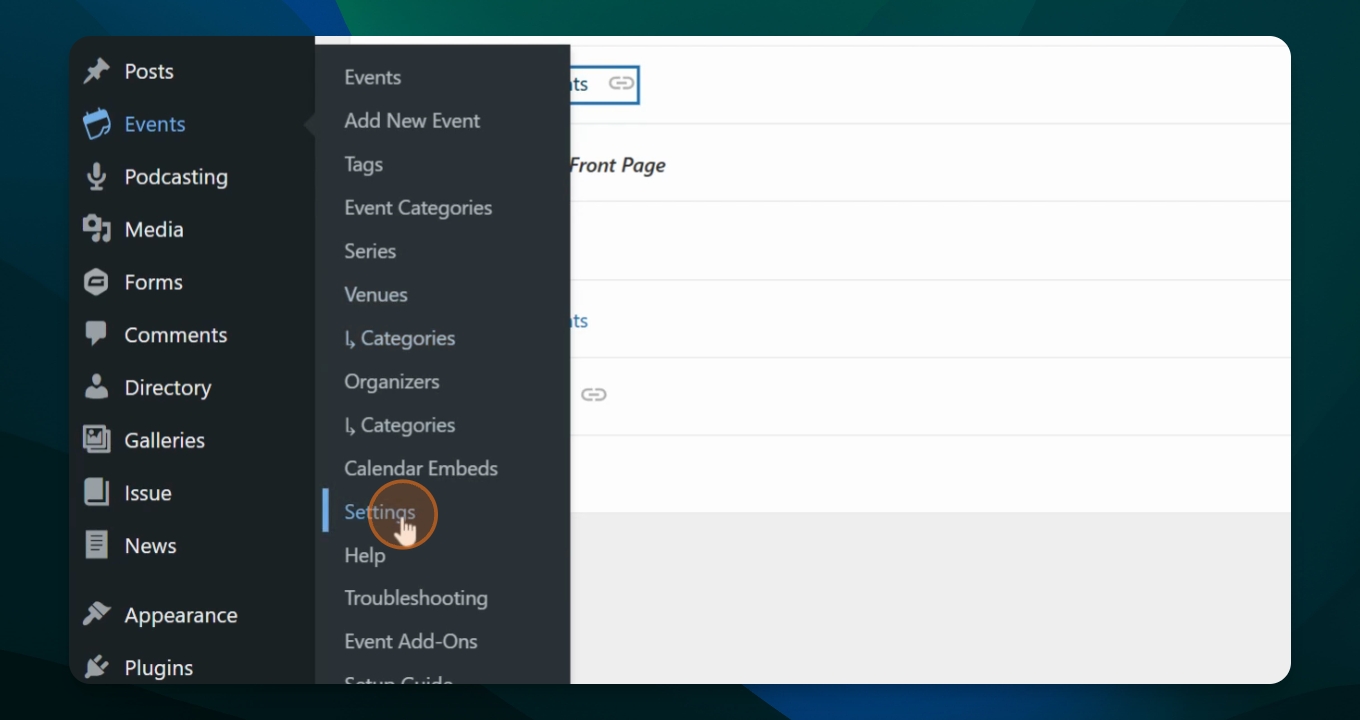Open the Categories entry just below Organizers
This screenshot has width=1360, height=720.
click(x=400, y=425)
